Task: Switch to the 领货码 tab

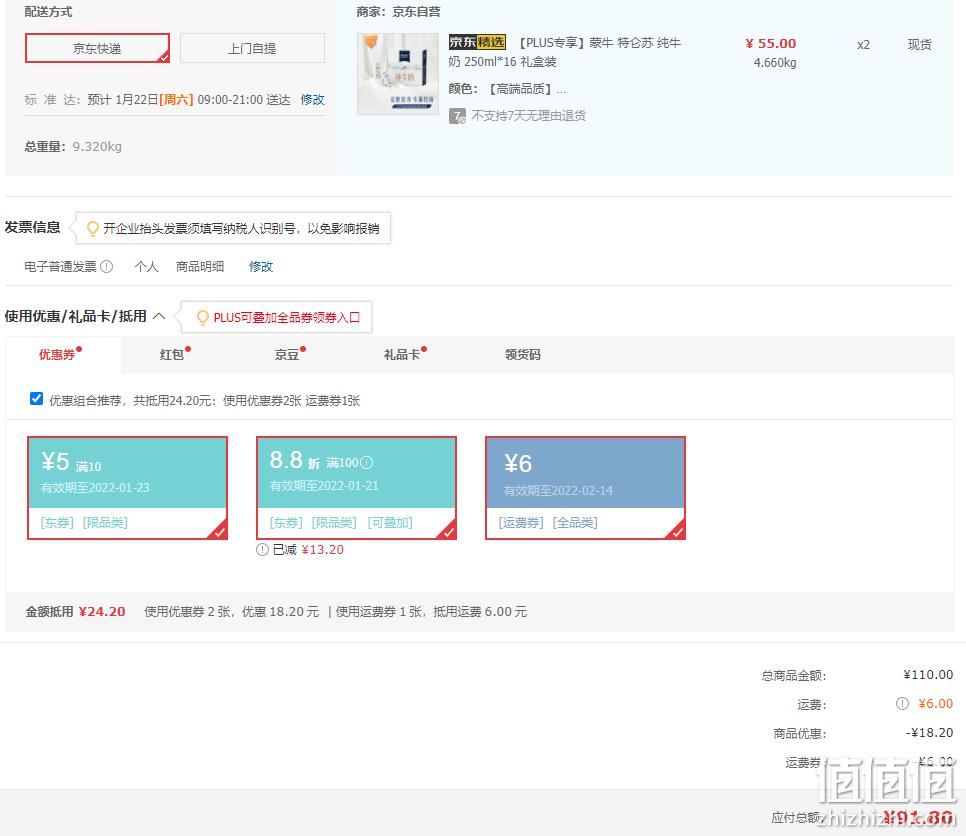Action: [522, 354]
